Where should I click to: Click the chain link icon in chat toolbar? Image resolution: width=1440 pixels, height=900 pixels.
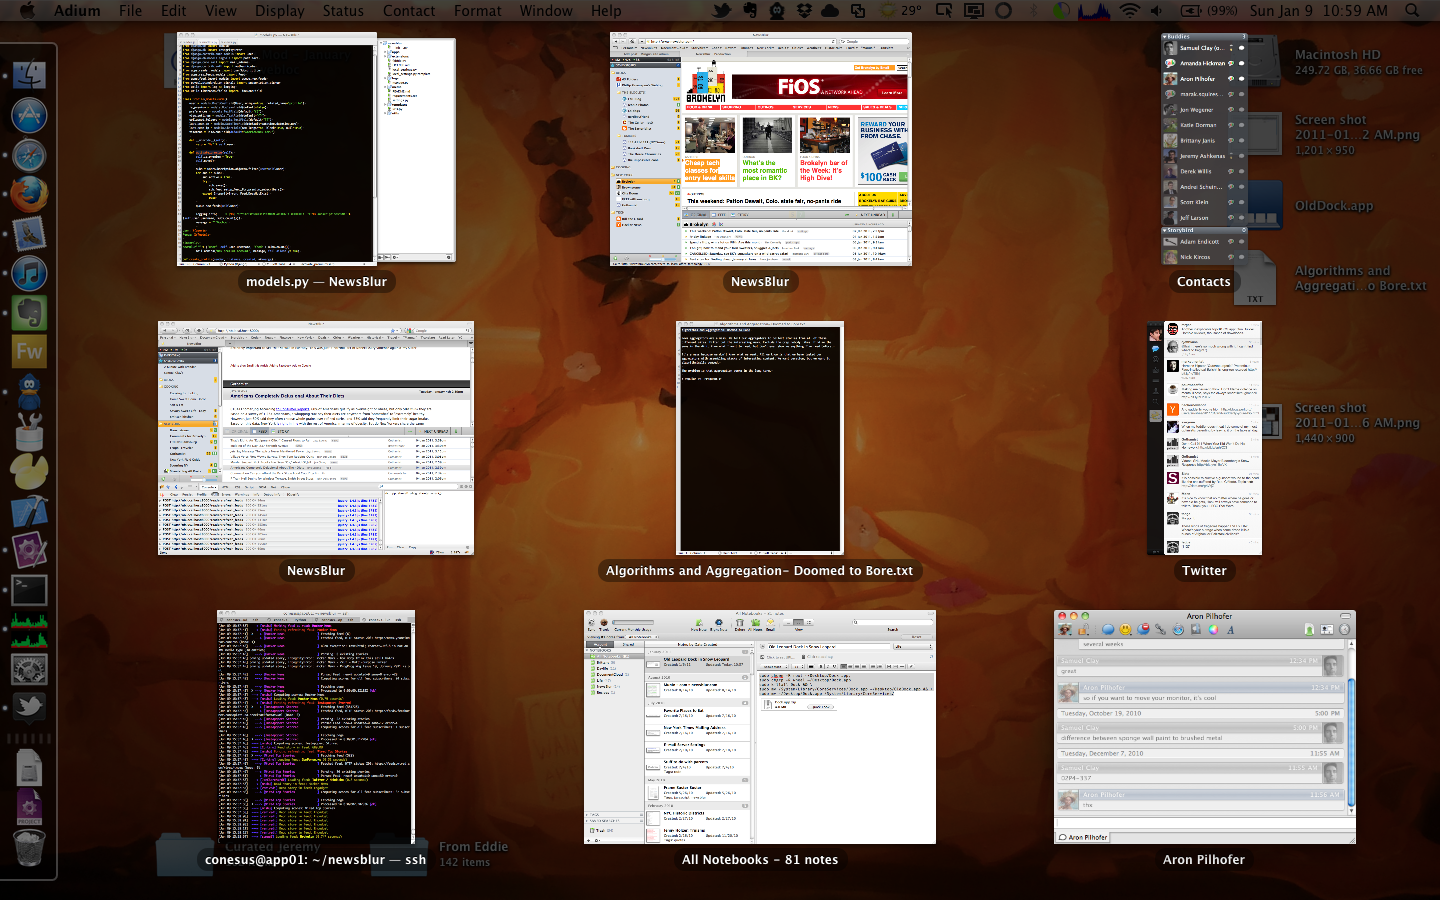tap(1160, 629)
